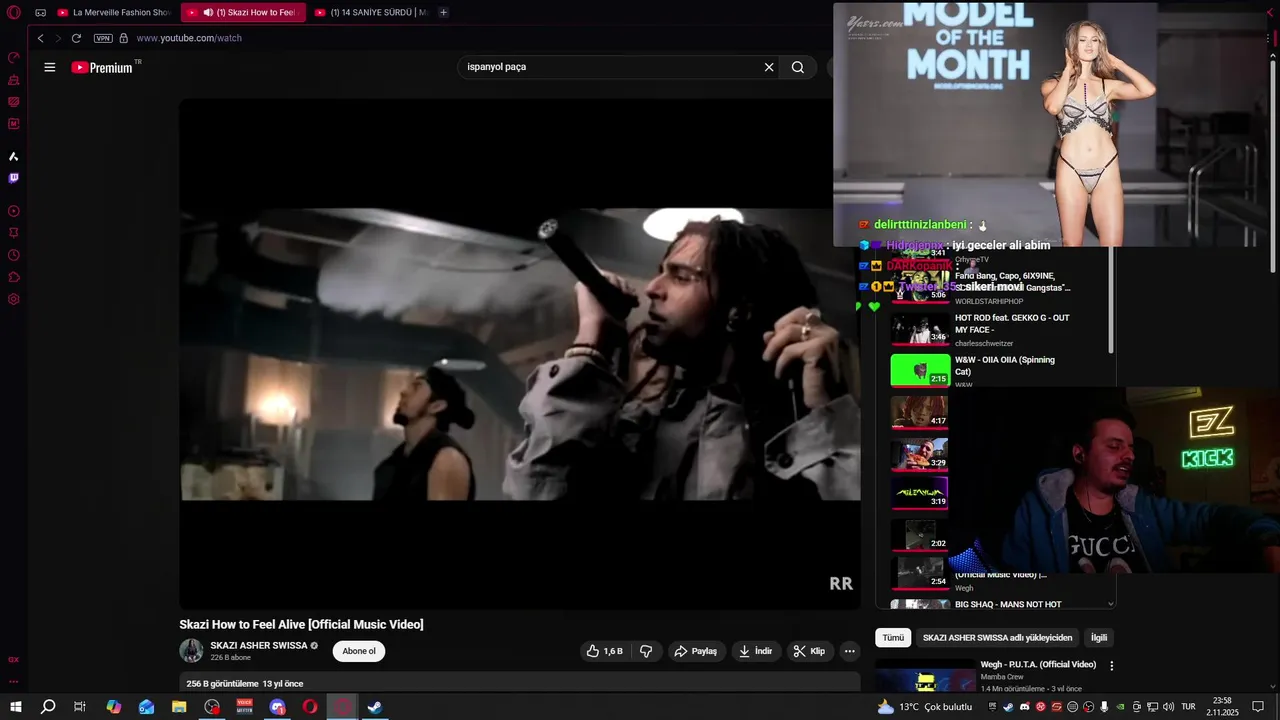
Task: Switch to La Merveille Fashion Show tab
Action: (x=114, y=12)
